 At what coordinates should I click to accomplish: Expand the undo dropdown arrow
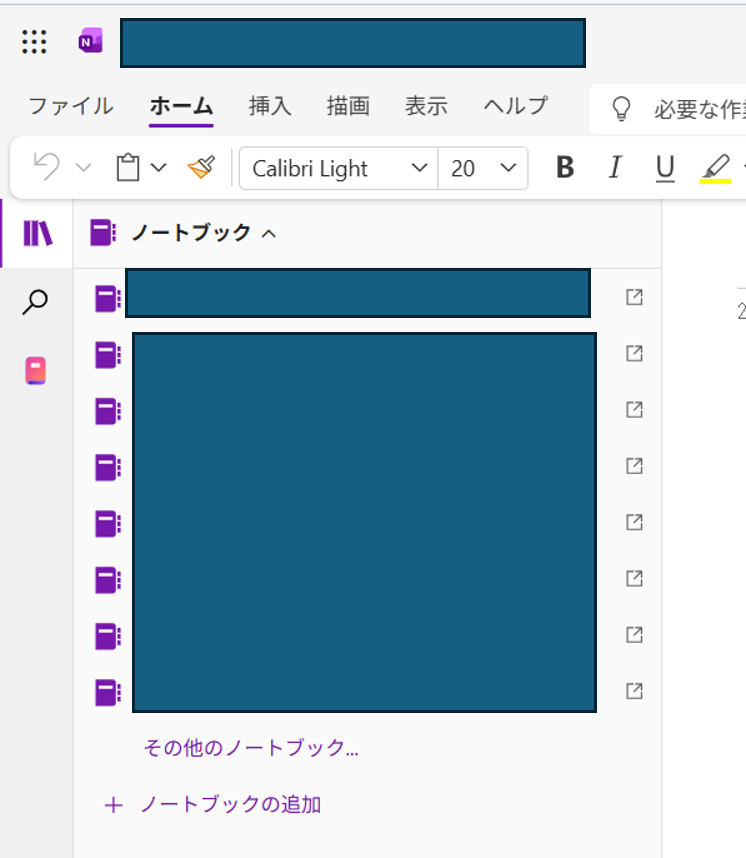[83, 167]
